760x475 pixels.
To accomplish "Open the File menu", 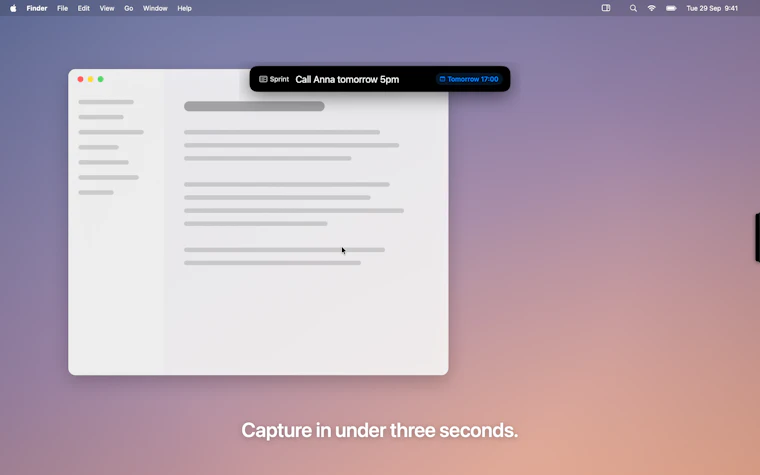I will (63, 8).
